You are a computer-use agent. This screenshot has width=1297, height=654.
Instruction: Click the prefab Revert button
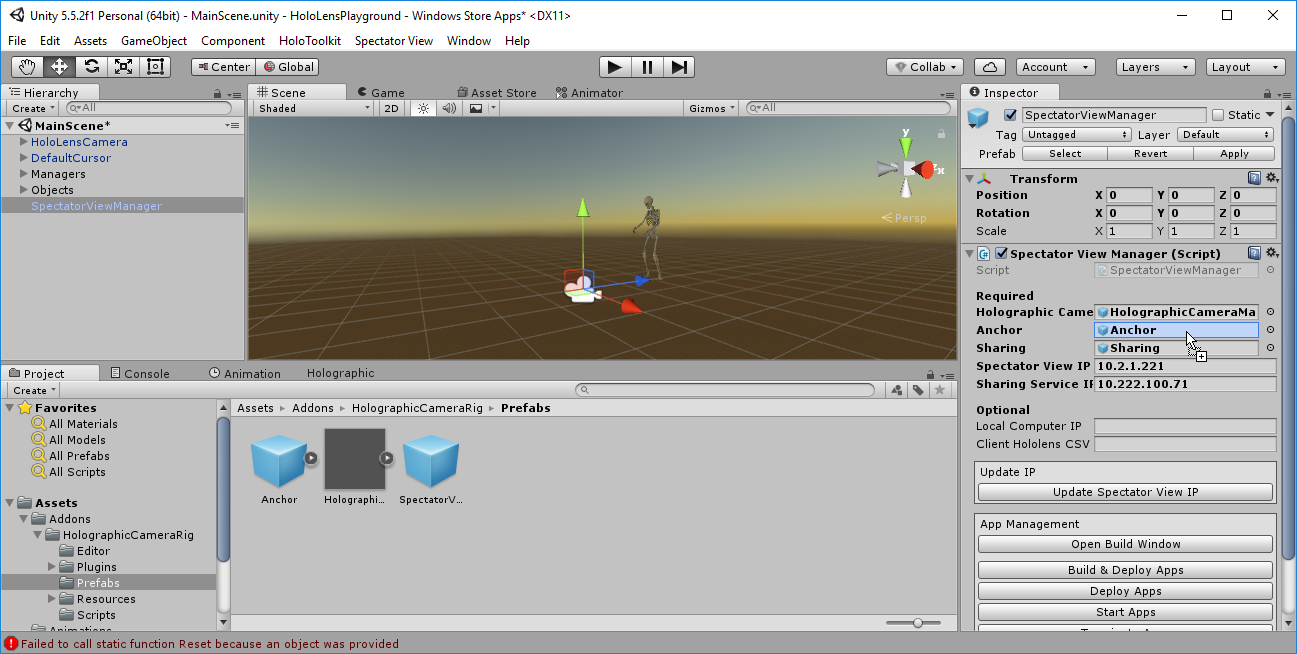1150,154
